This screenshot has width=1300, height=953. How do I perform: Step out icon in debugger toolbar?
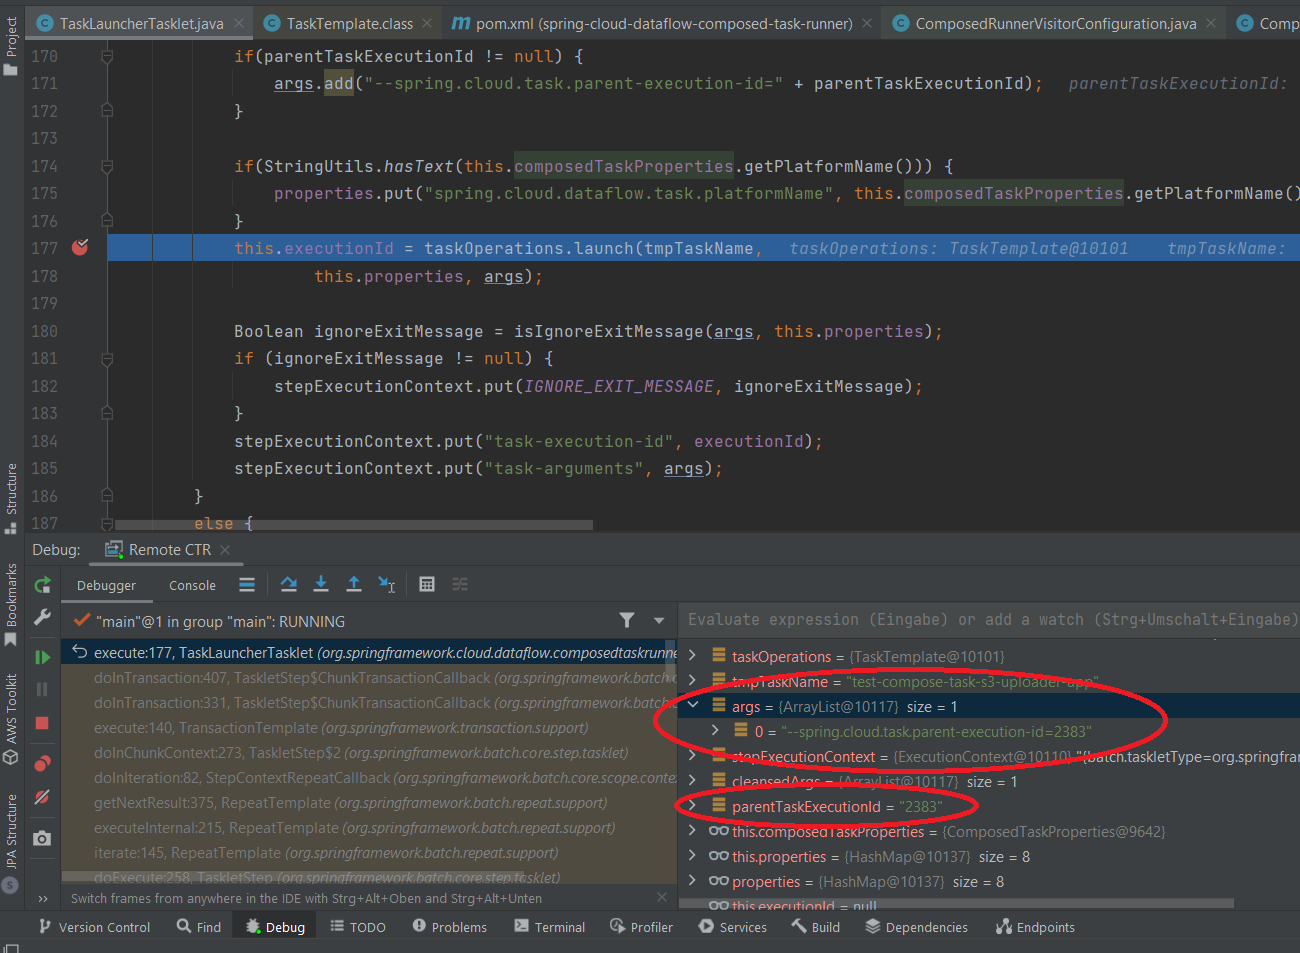point(354,584)
